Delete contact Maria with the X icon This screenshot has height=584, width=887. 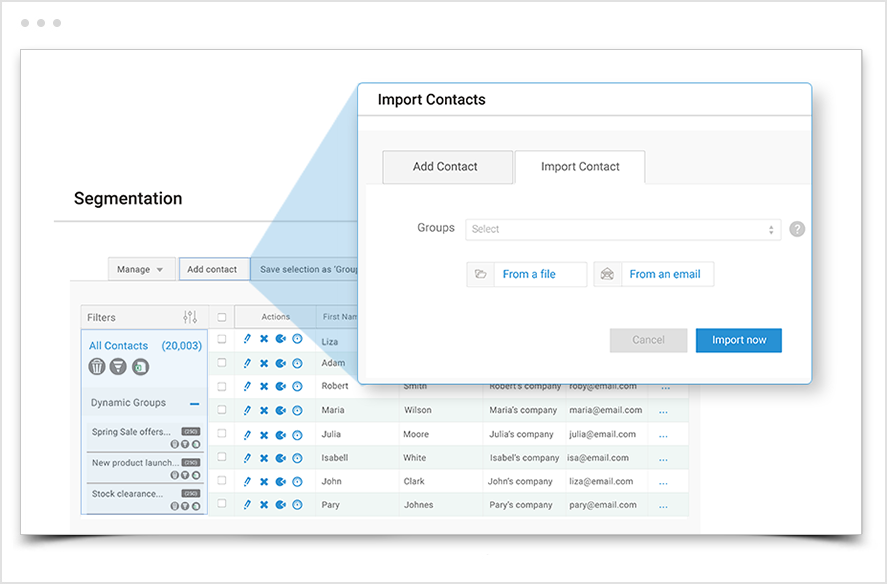264,410
